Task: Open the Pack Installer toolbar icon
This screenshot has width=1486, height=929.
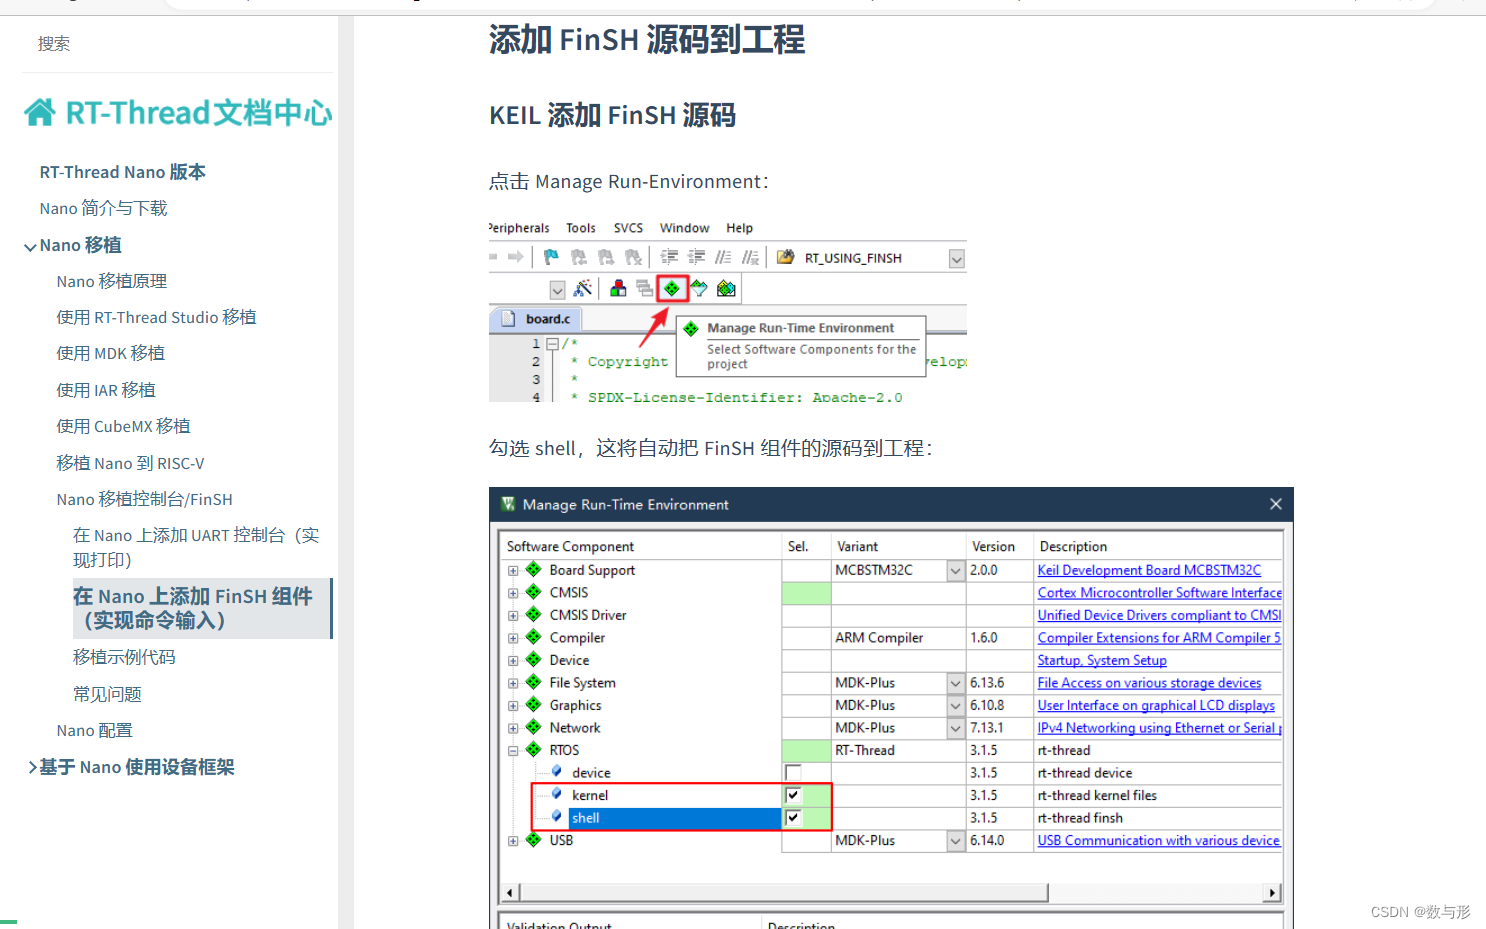Action: coord(726,289)
